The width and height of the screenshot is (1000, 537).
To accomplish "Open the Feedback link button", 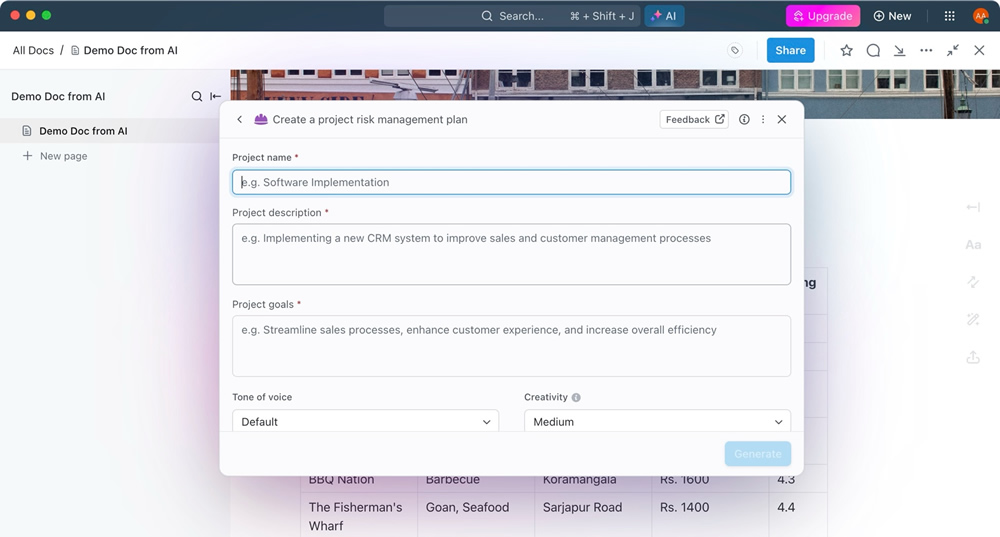I will pos(694,119).
